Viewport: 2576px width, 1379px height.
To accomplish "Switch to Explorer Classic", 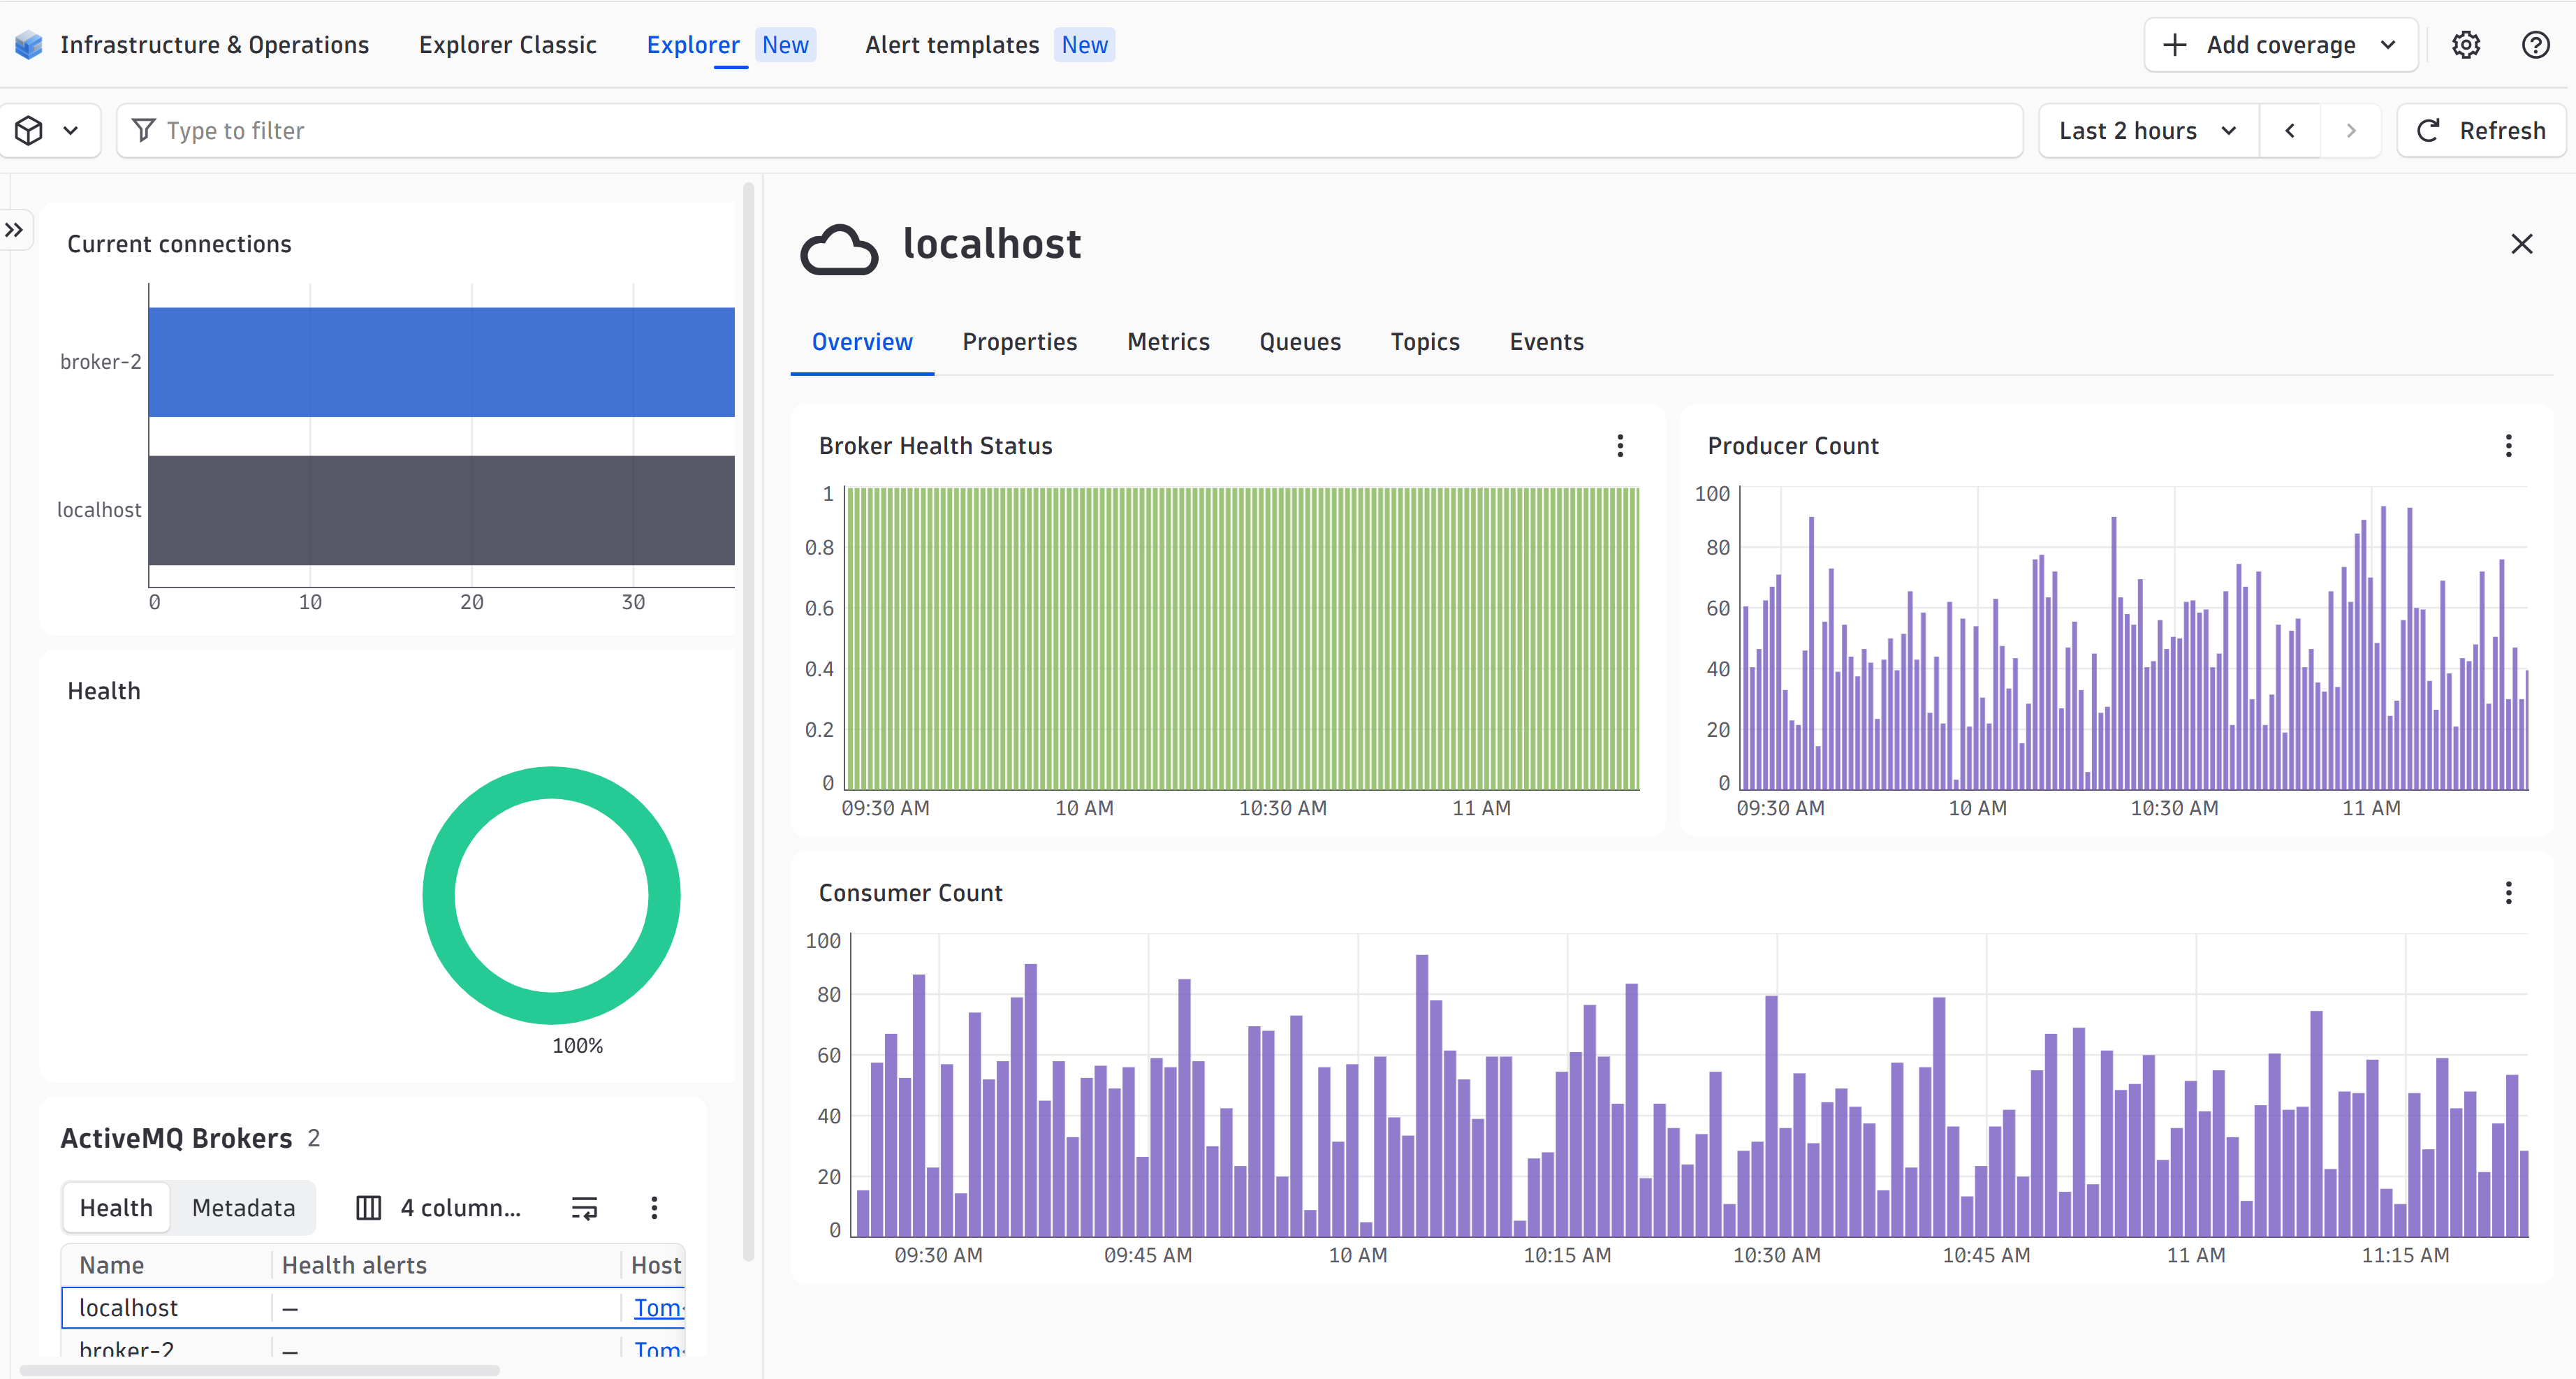I will click(508, 45).
